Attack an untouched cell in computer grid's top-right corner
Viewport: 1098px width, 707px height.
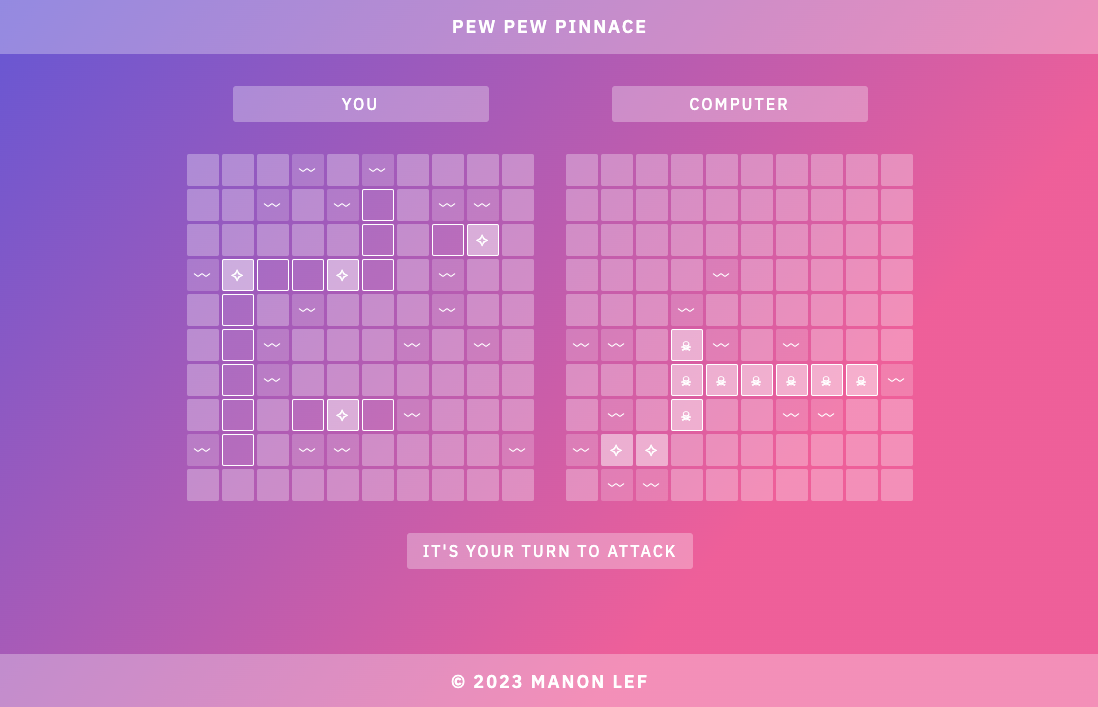coord(897,169)
